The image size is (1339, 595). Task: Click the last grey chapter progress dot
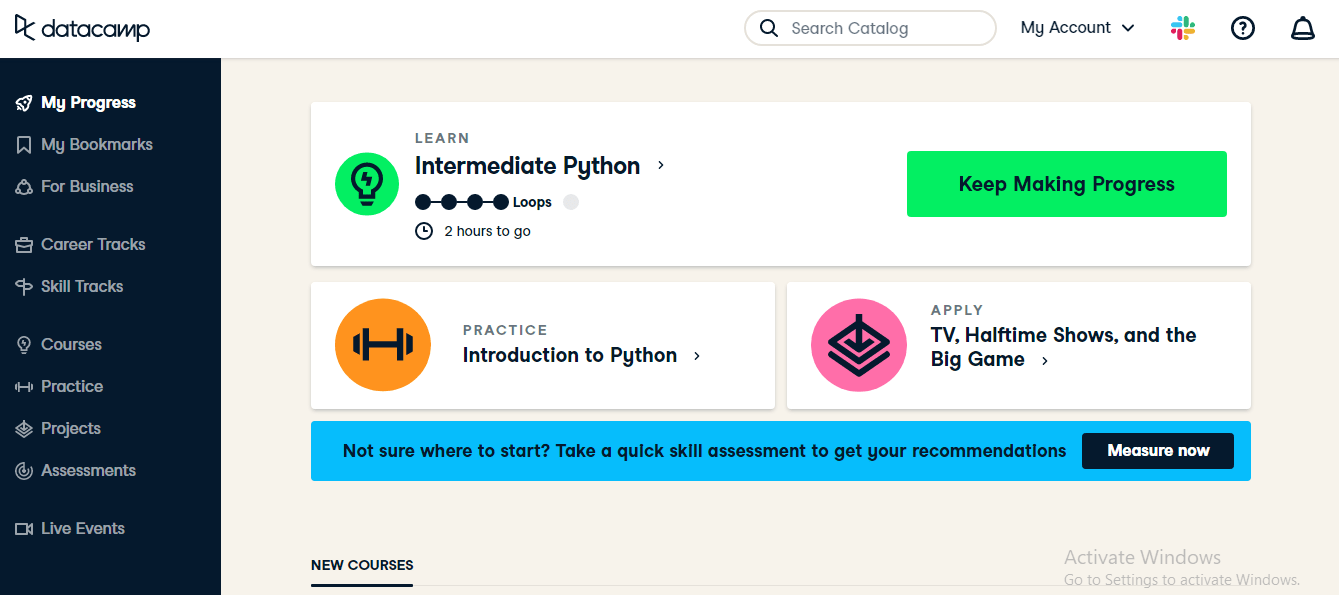point(571,202)
